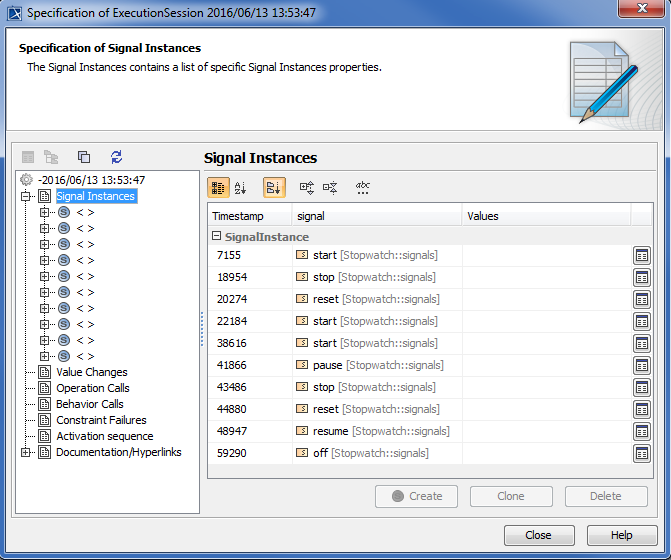Select Value Changes in the tree
Image resolution: width=671 pixels, height=560 pixels.
pos(91,372)
